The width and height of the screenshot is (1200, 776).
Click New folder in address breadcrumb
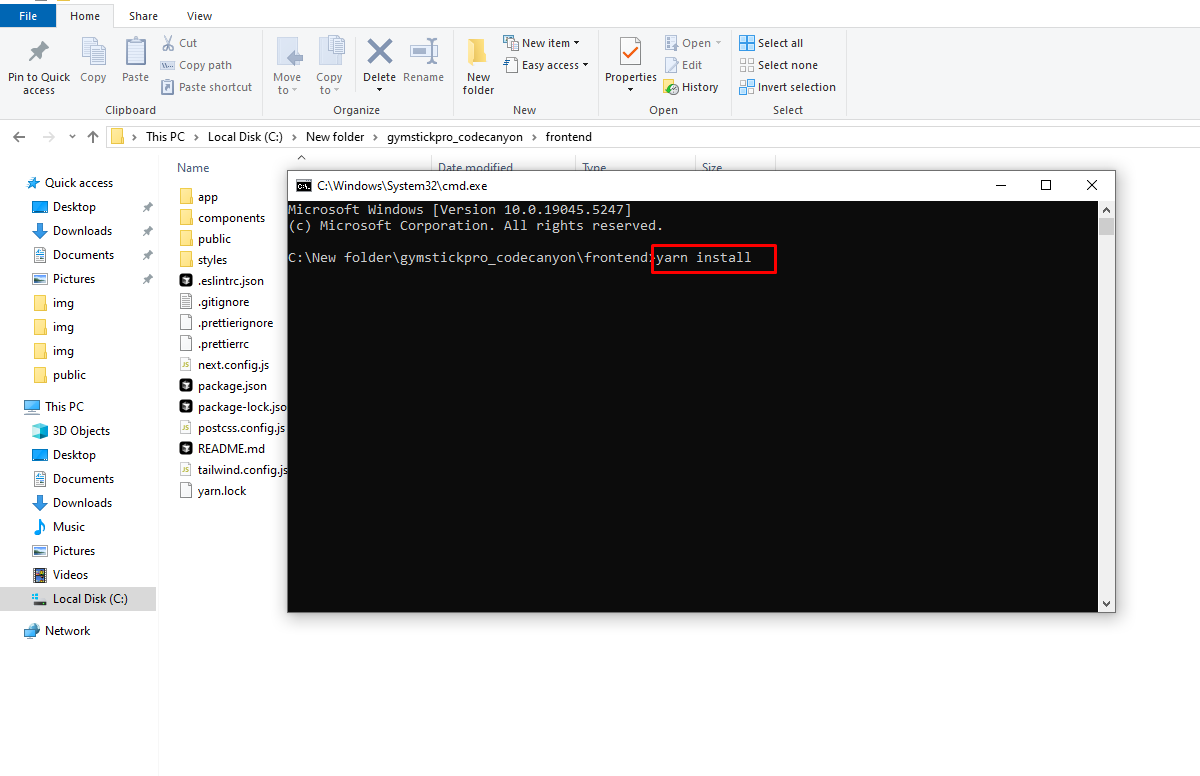[334, 137]
